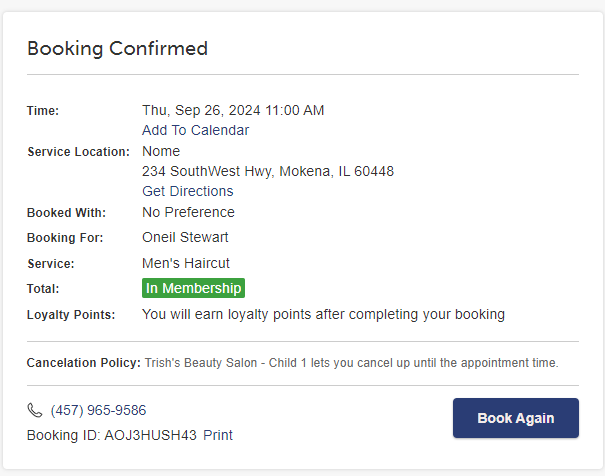605x476 pixels.
Task: Click the Thu, Sep 26 appointment time
Action: point(233,110)
